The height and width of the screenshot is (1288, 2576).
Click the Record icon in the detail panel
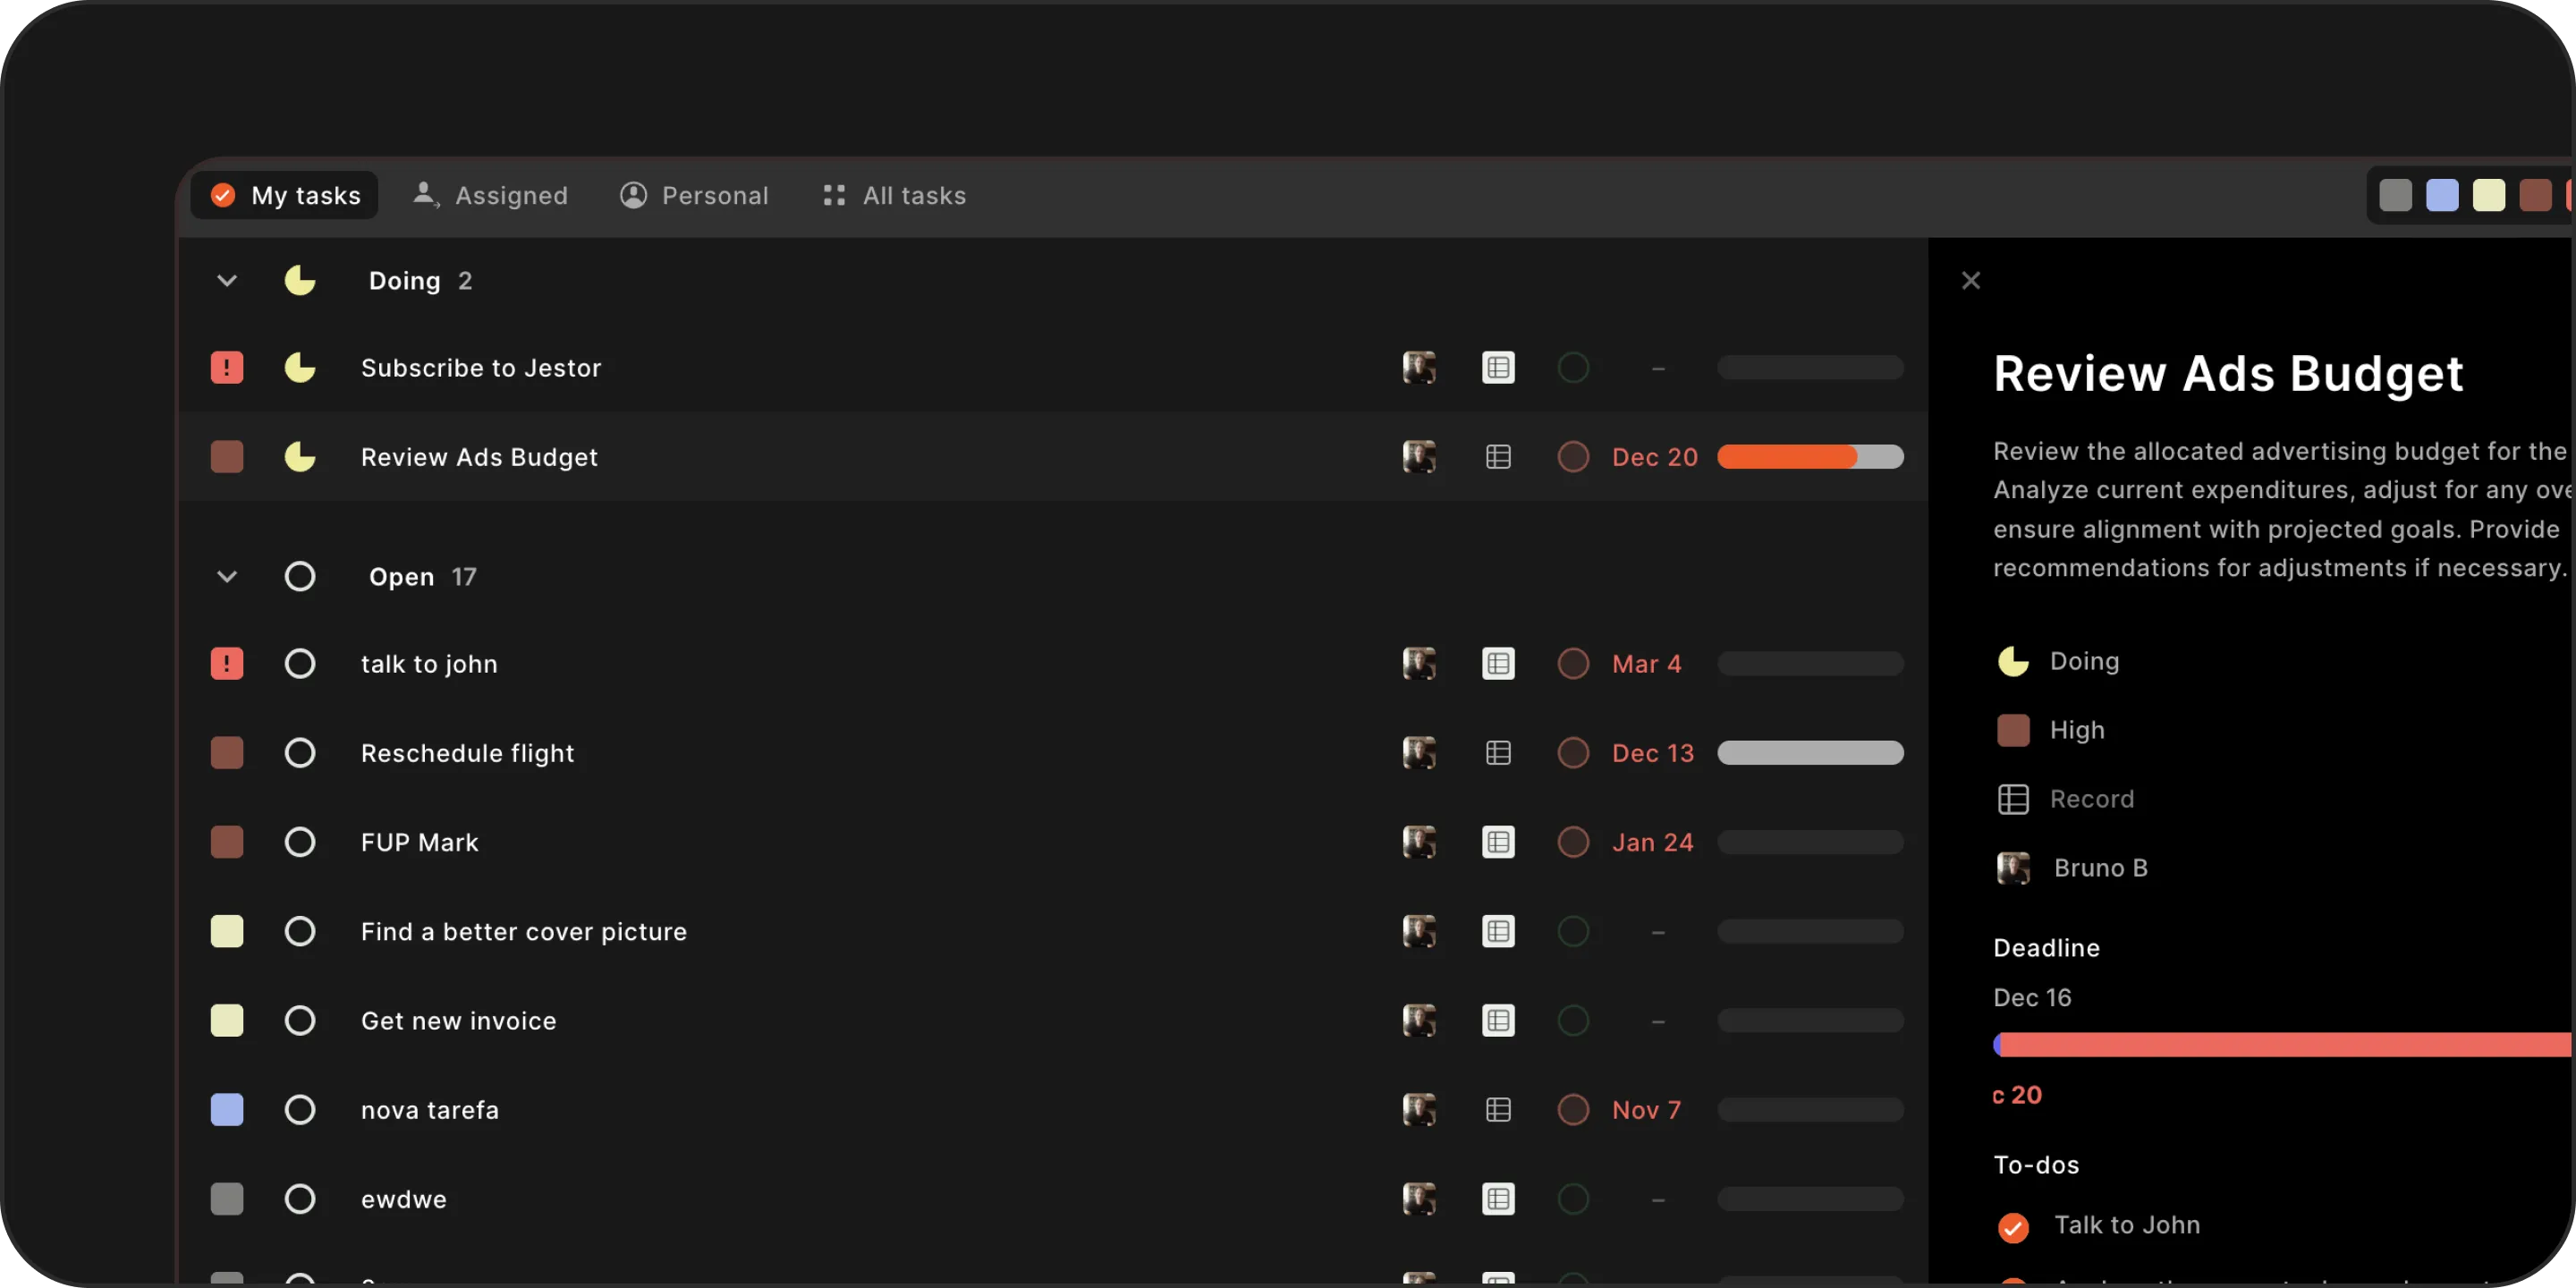2013,799
